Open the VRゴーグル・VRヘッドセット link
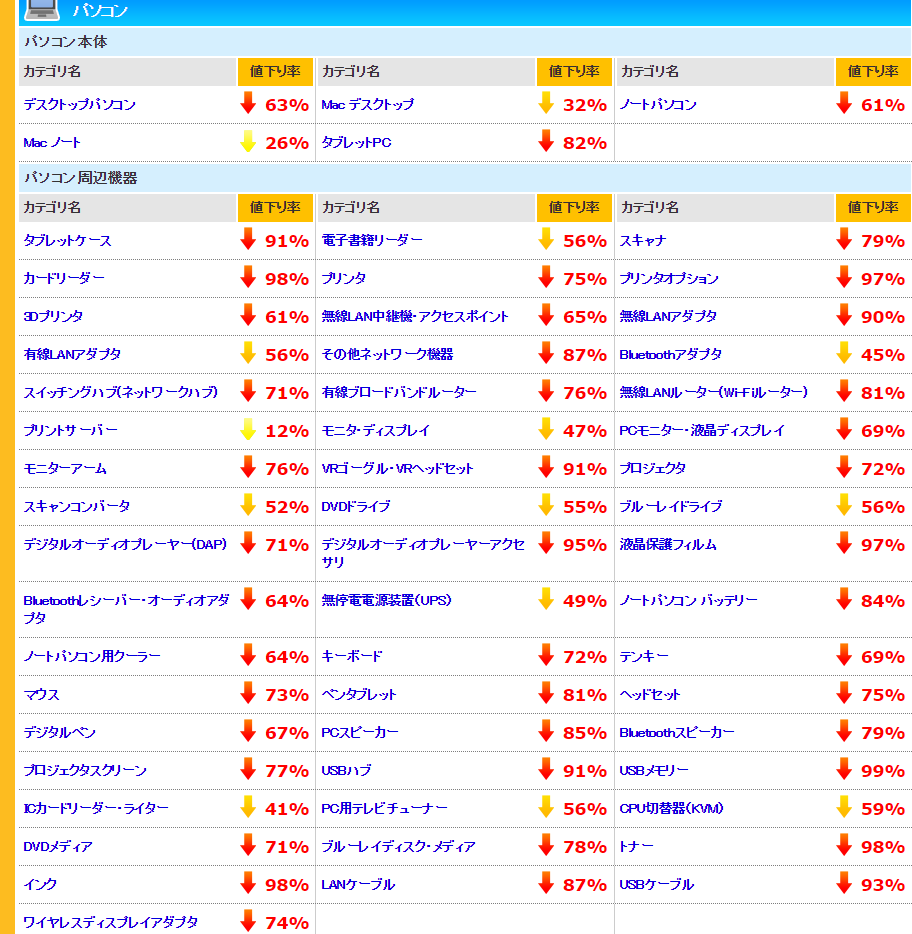This screenshot has height=934, width=912. click(397, 469)
